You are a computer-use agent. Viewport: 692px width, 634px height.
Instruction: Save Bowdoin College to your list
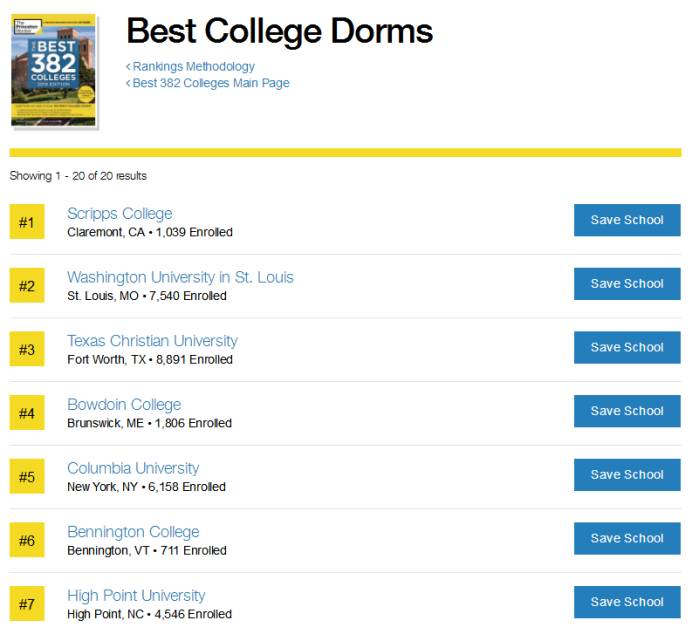[627, 411]
